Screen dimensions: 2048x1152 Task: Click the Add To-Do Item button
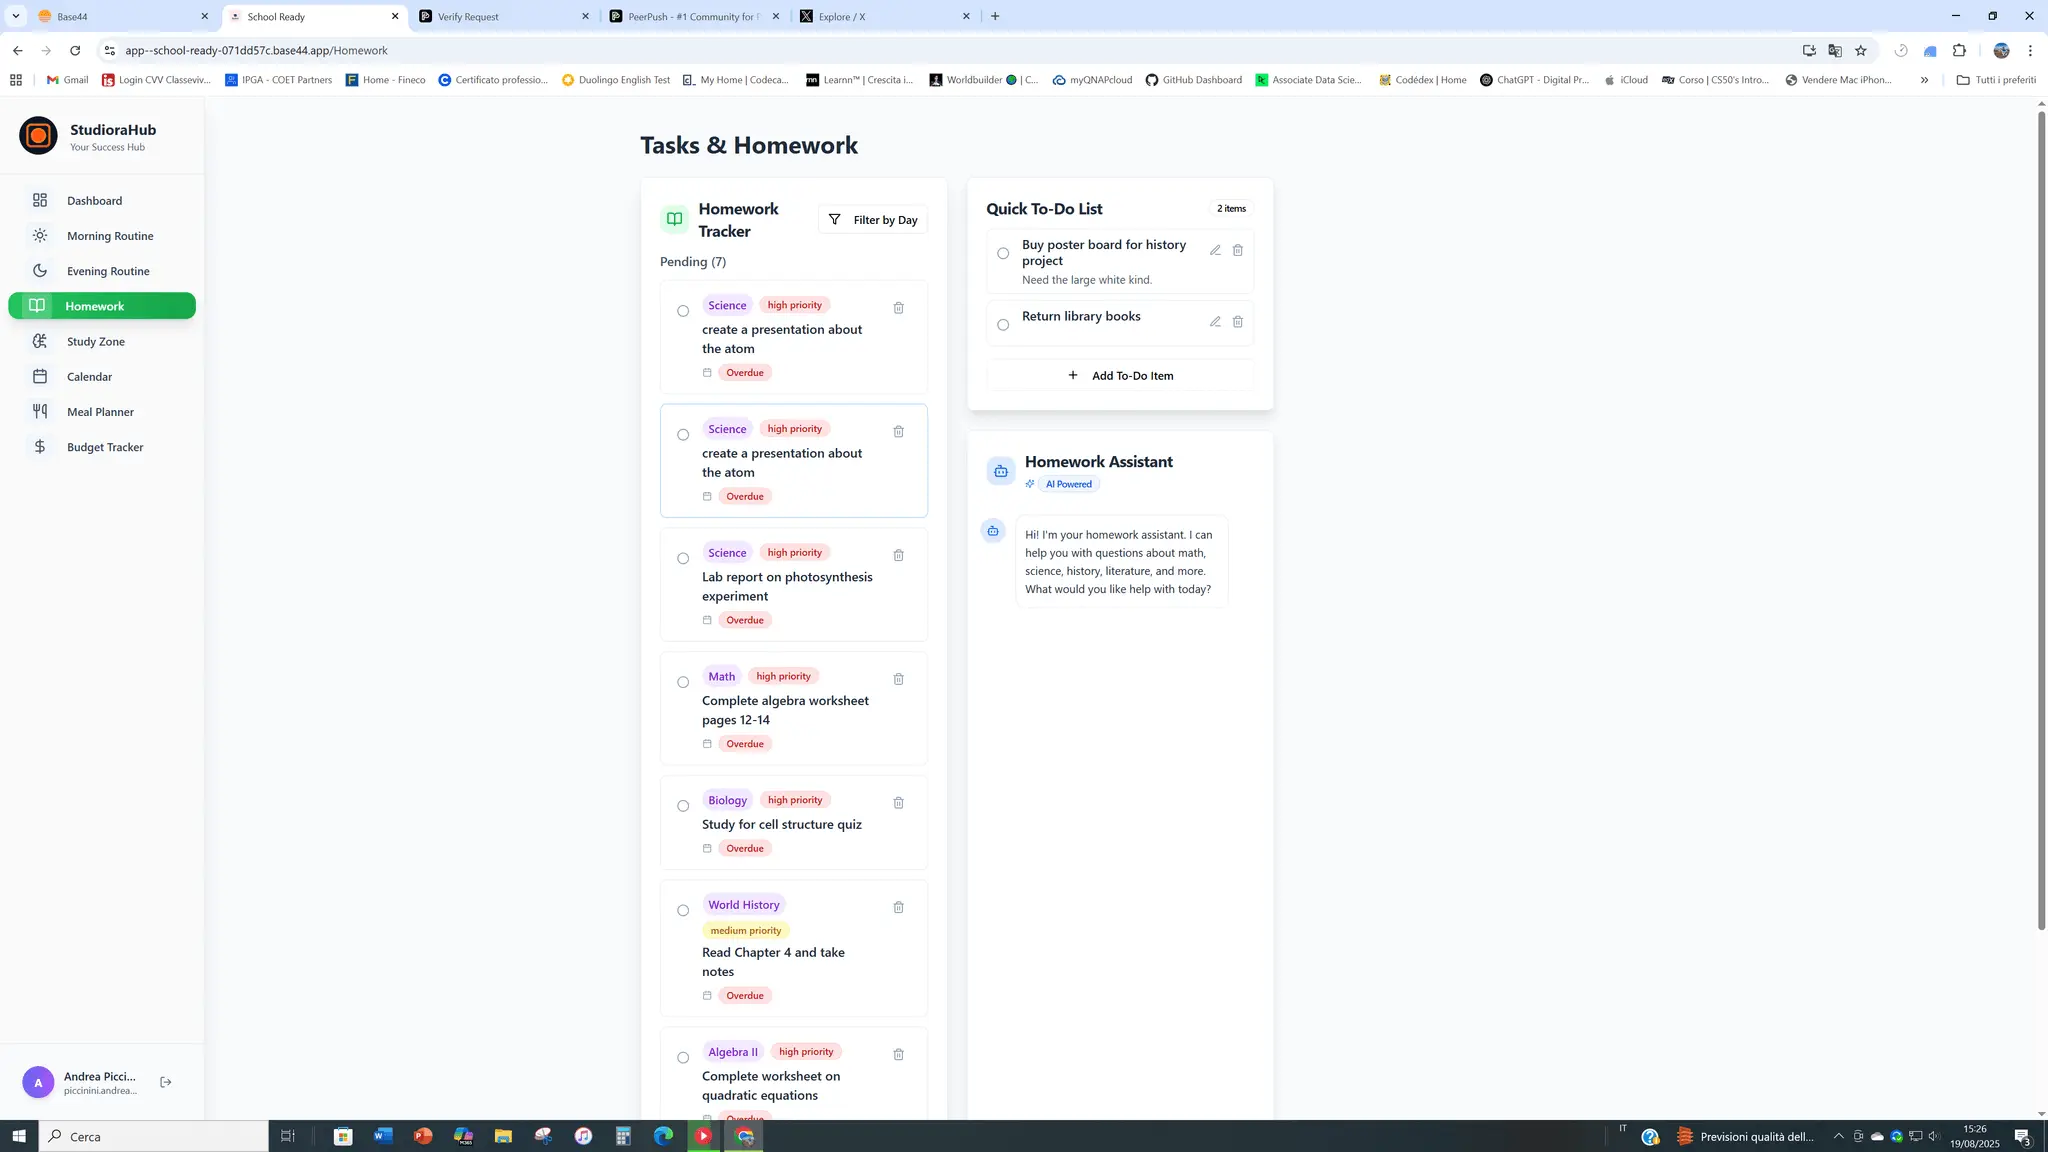1120,376
